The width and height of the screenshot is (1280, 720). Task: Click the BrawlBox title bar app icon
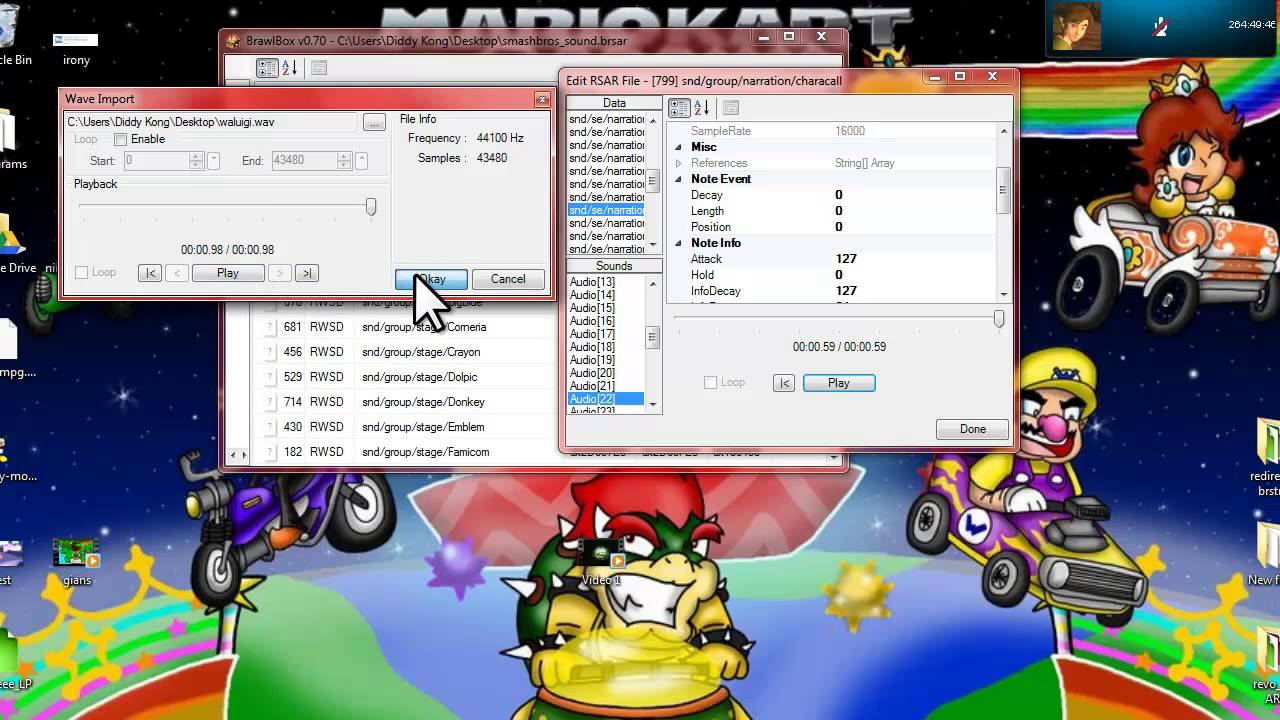tap(234, 41)
